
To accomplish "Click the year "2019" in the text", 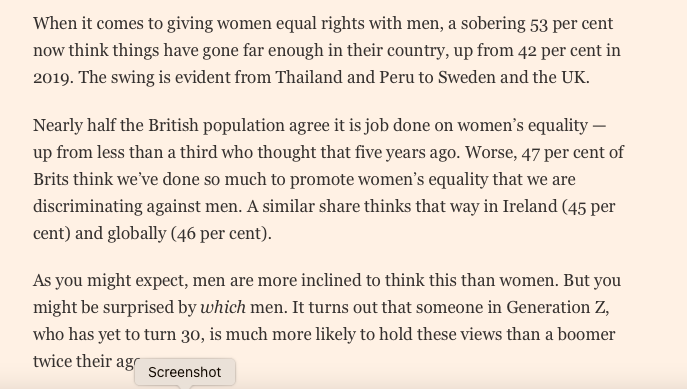I will 51,78.
